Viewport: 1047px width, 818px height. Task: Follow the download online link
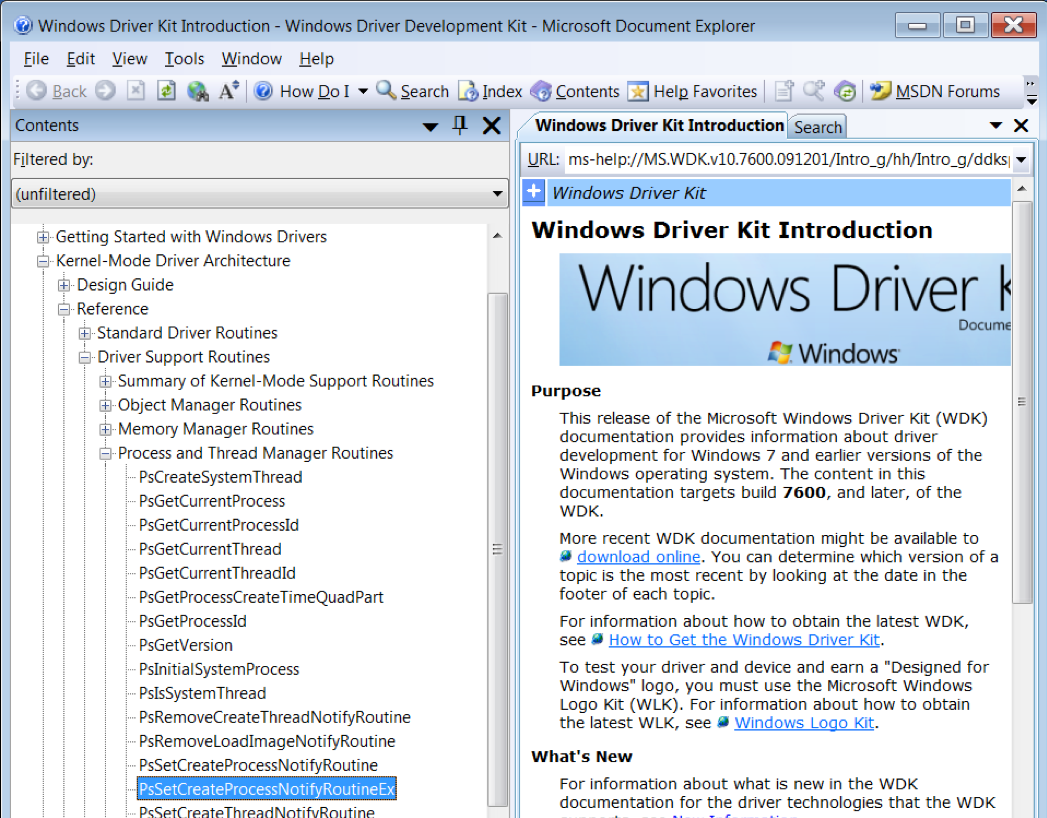coord(638,557)
